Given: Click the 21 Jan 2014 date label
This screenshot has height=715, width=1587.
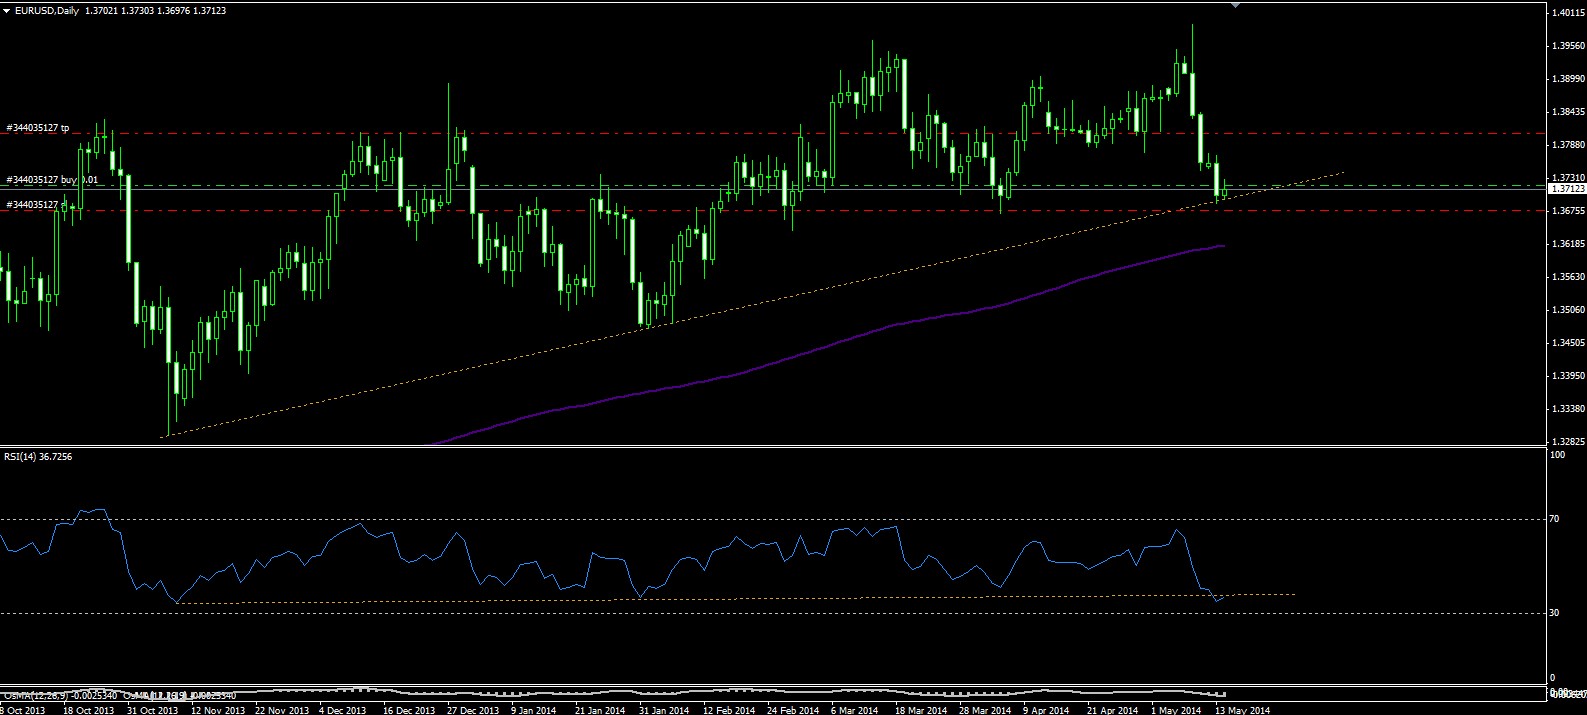Looking at the screenshot, I should click(x=598, y=710).
